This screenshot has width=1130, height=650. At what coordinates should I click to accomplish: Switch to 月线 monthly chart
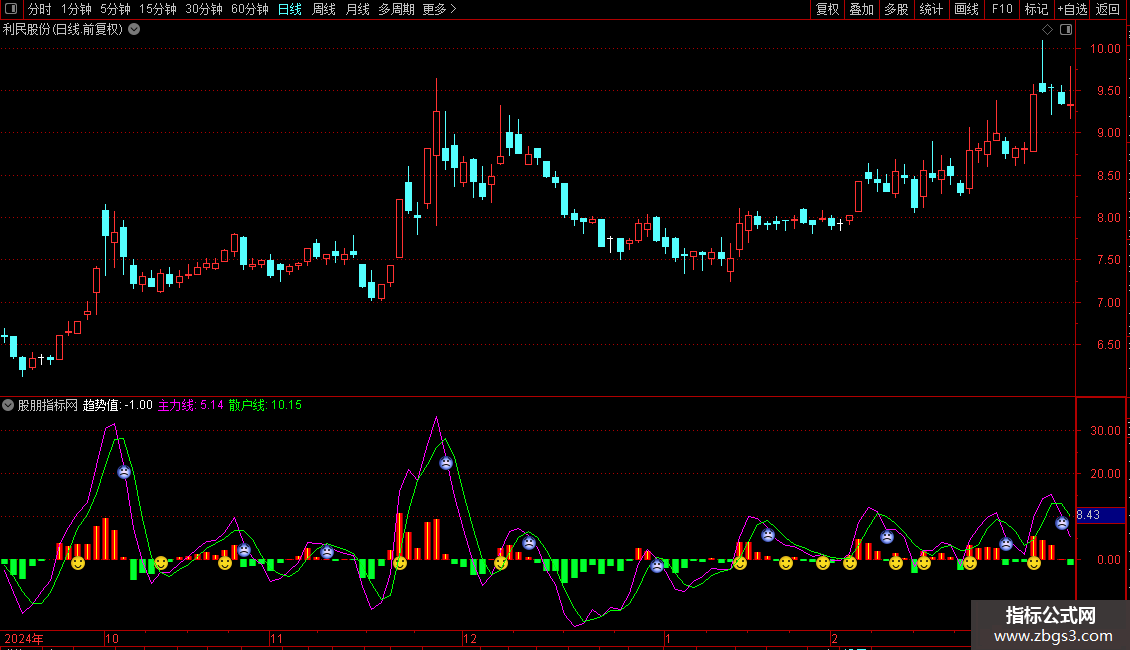coord(357,9)
